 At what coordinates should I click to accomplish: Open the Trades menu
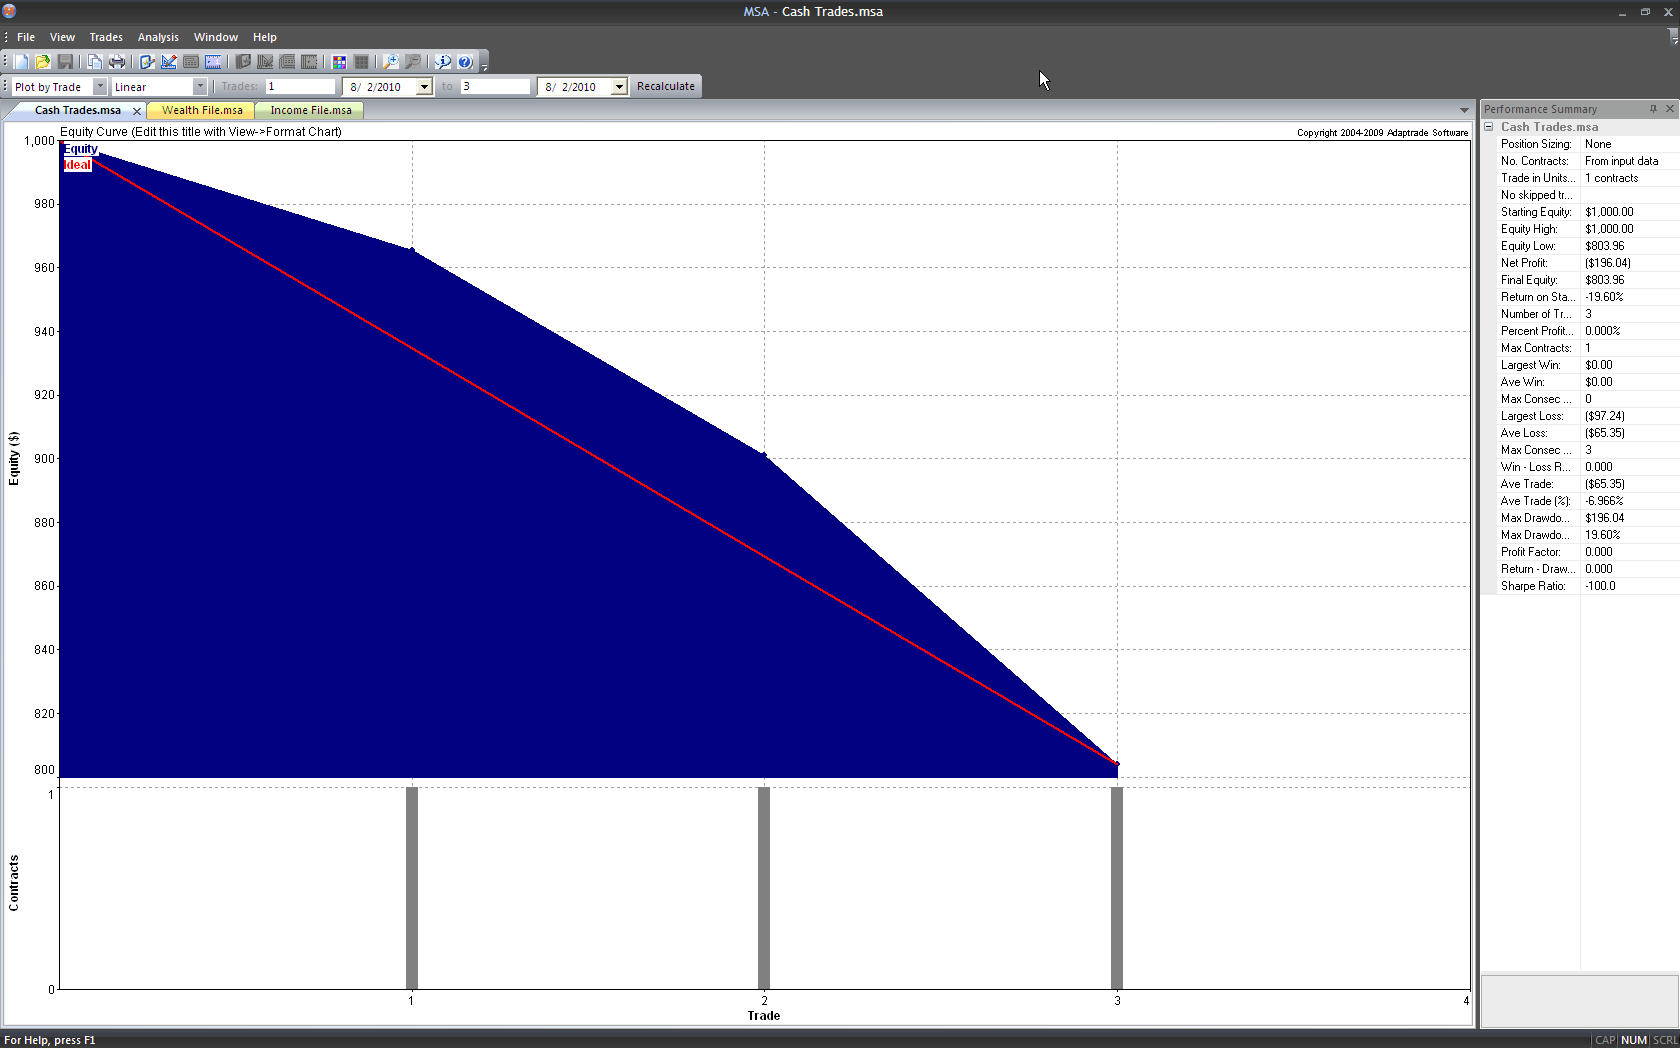[x=106, y=37]
